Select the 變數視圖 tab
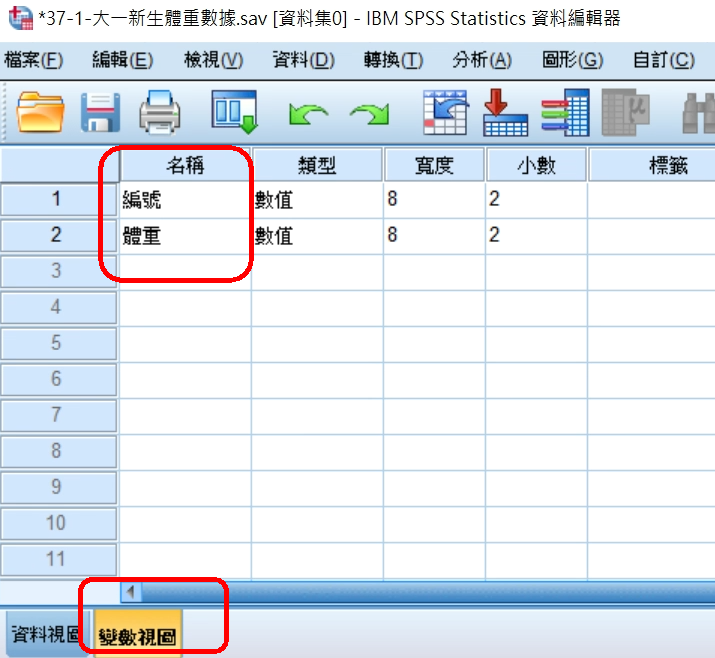Screen dimensions: 715x658 point(138,635)
